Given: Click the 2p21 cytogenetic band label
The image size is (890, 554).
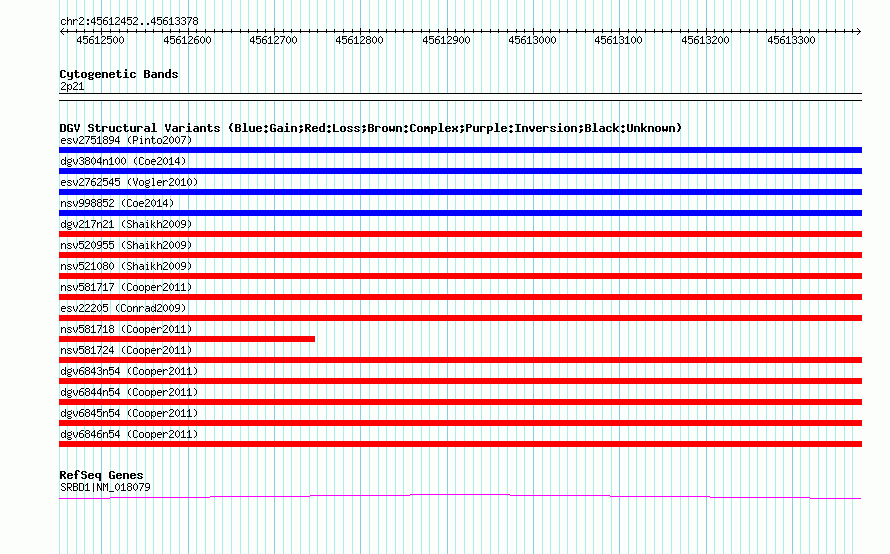Looking at the screenshot, I should tap(72, 86).
